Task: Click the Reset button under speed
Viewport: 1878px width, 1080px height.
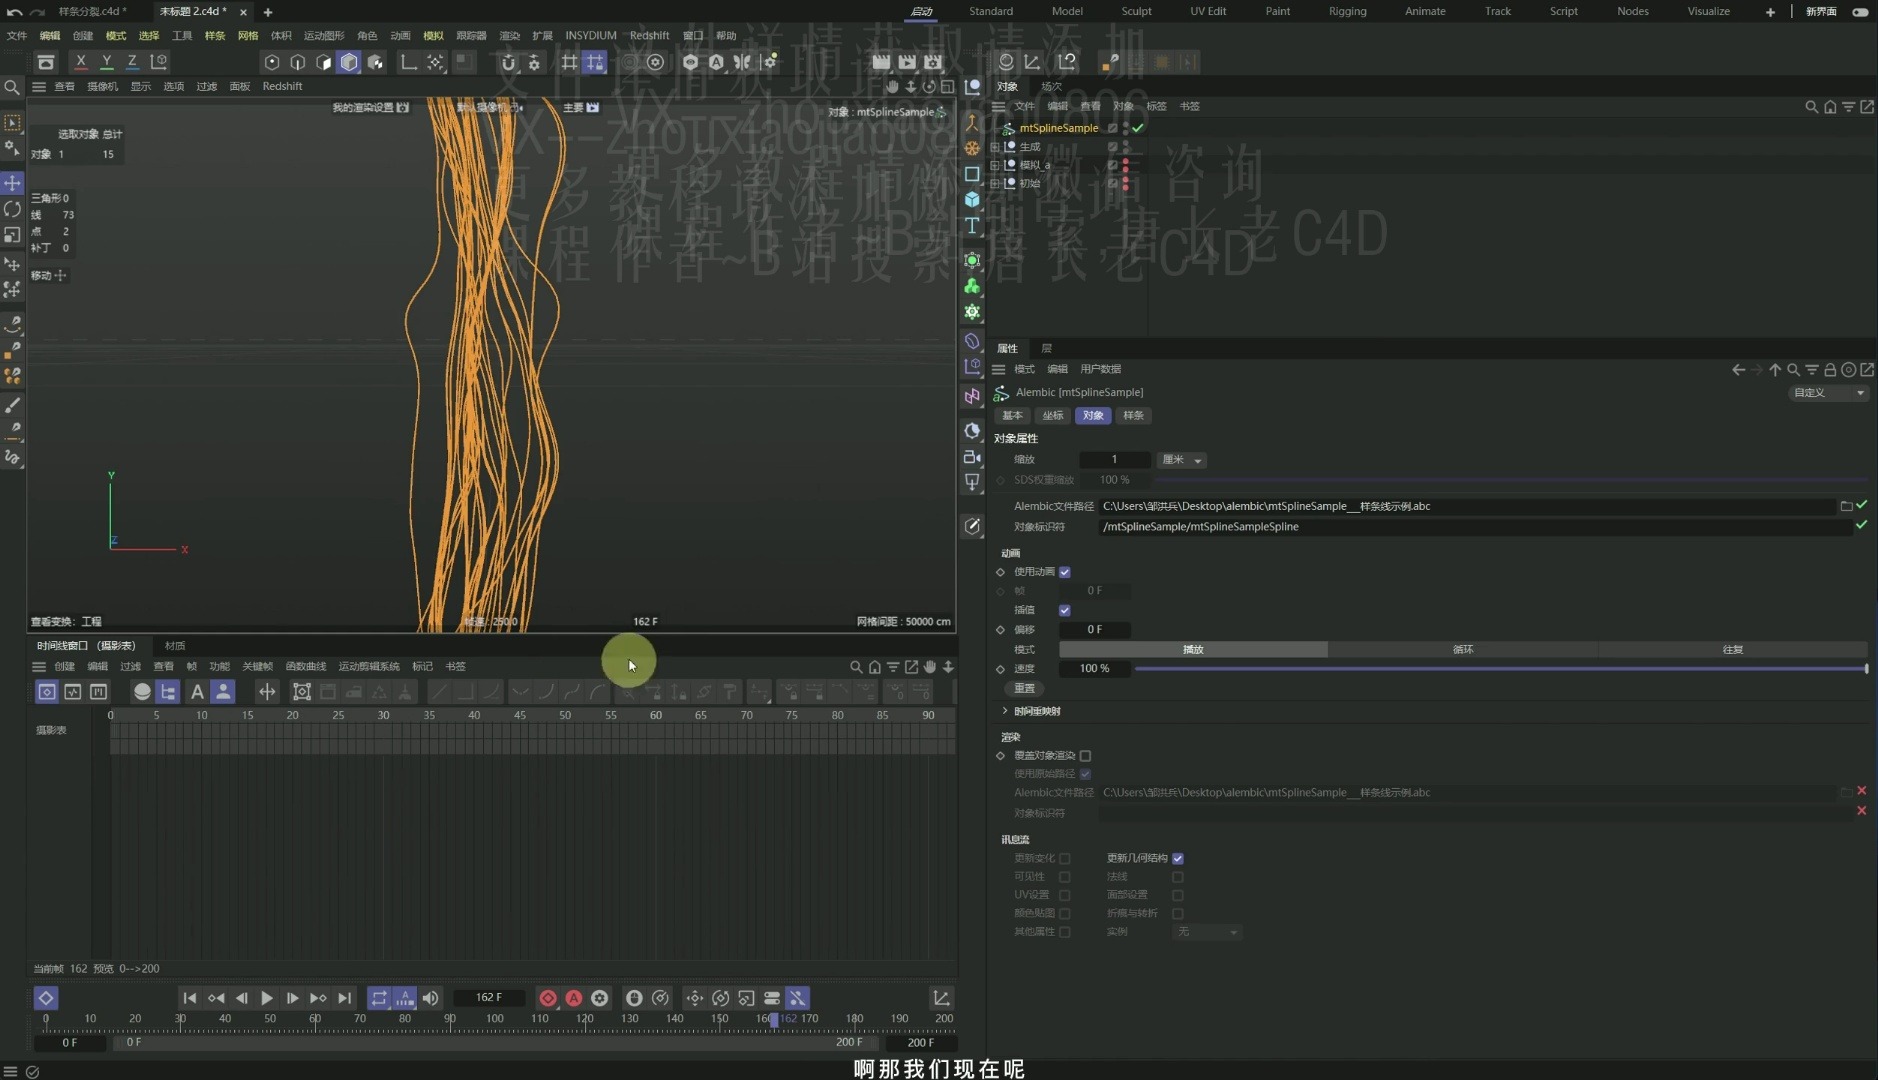Action: (x=1024, y=688)
